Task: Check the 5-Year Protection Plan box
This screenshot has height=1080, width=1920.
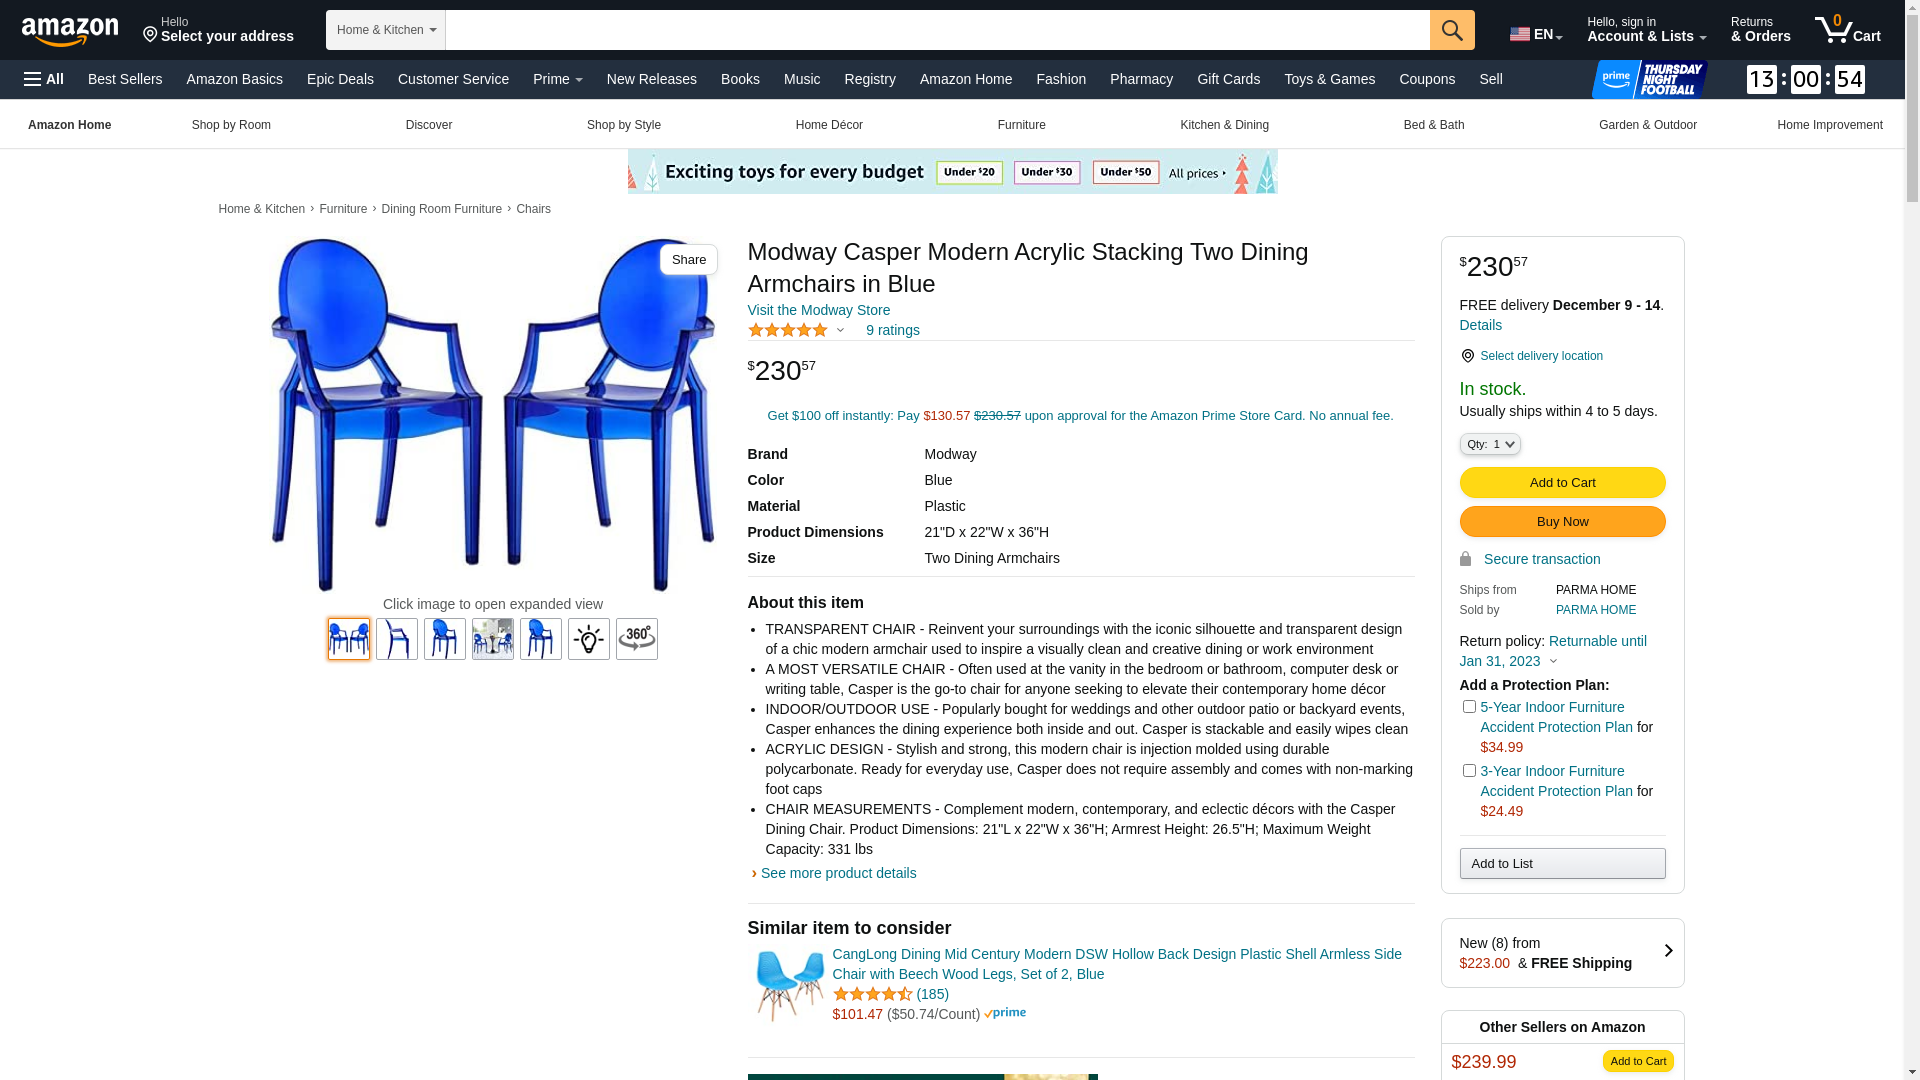Action: (x=1469, y=707)
